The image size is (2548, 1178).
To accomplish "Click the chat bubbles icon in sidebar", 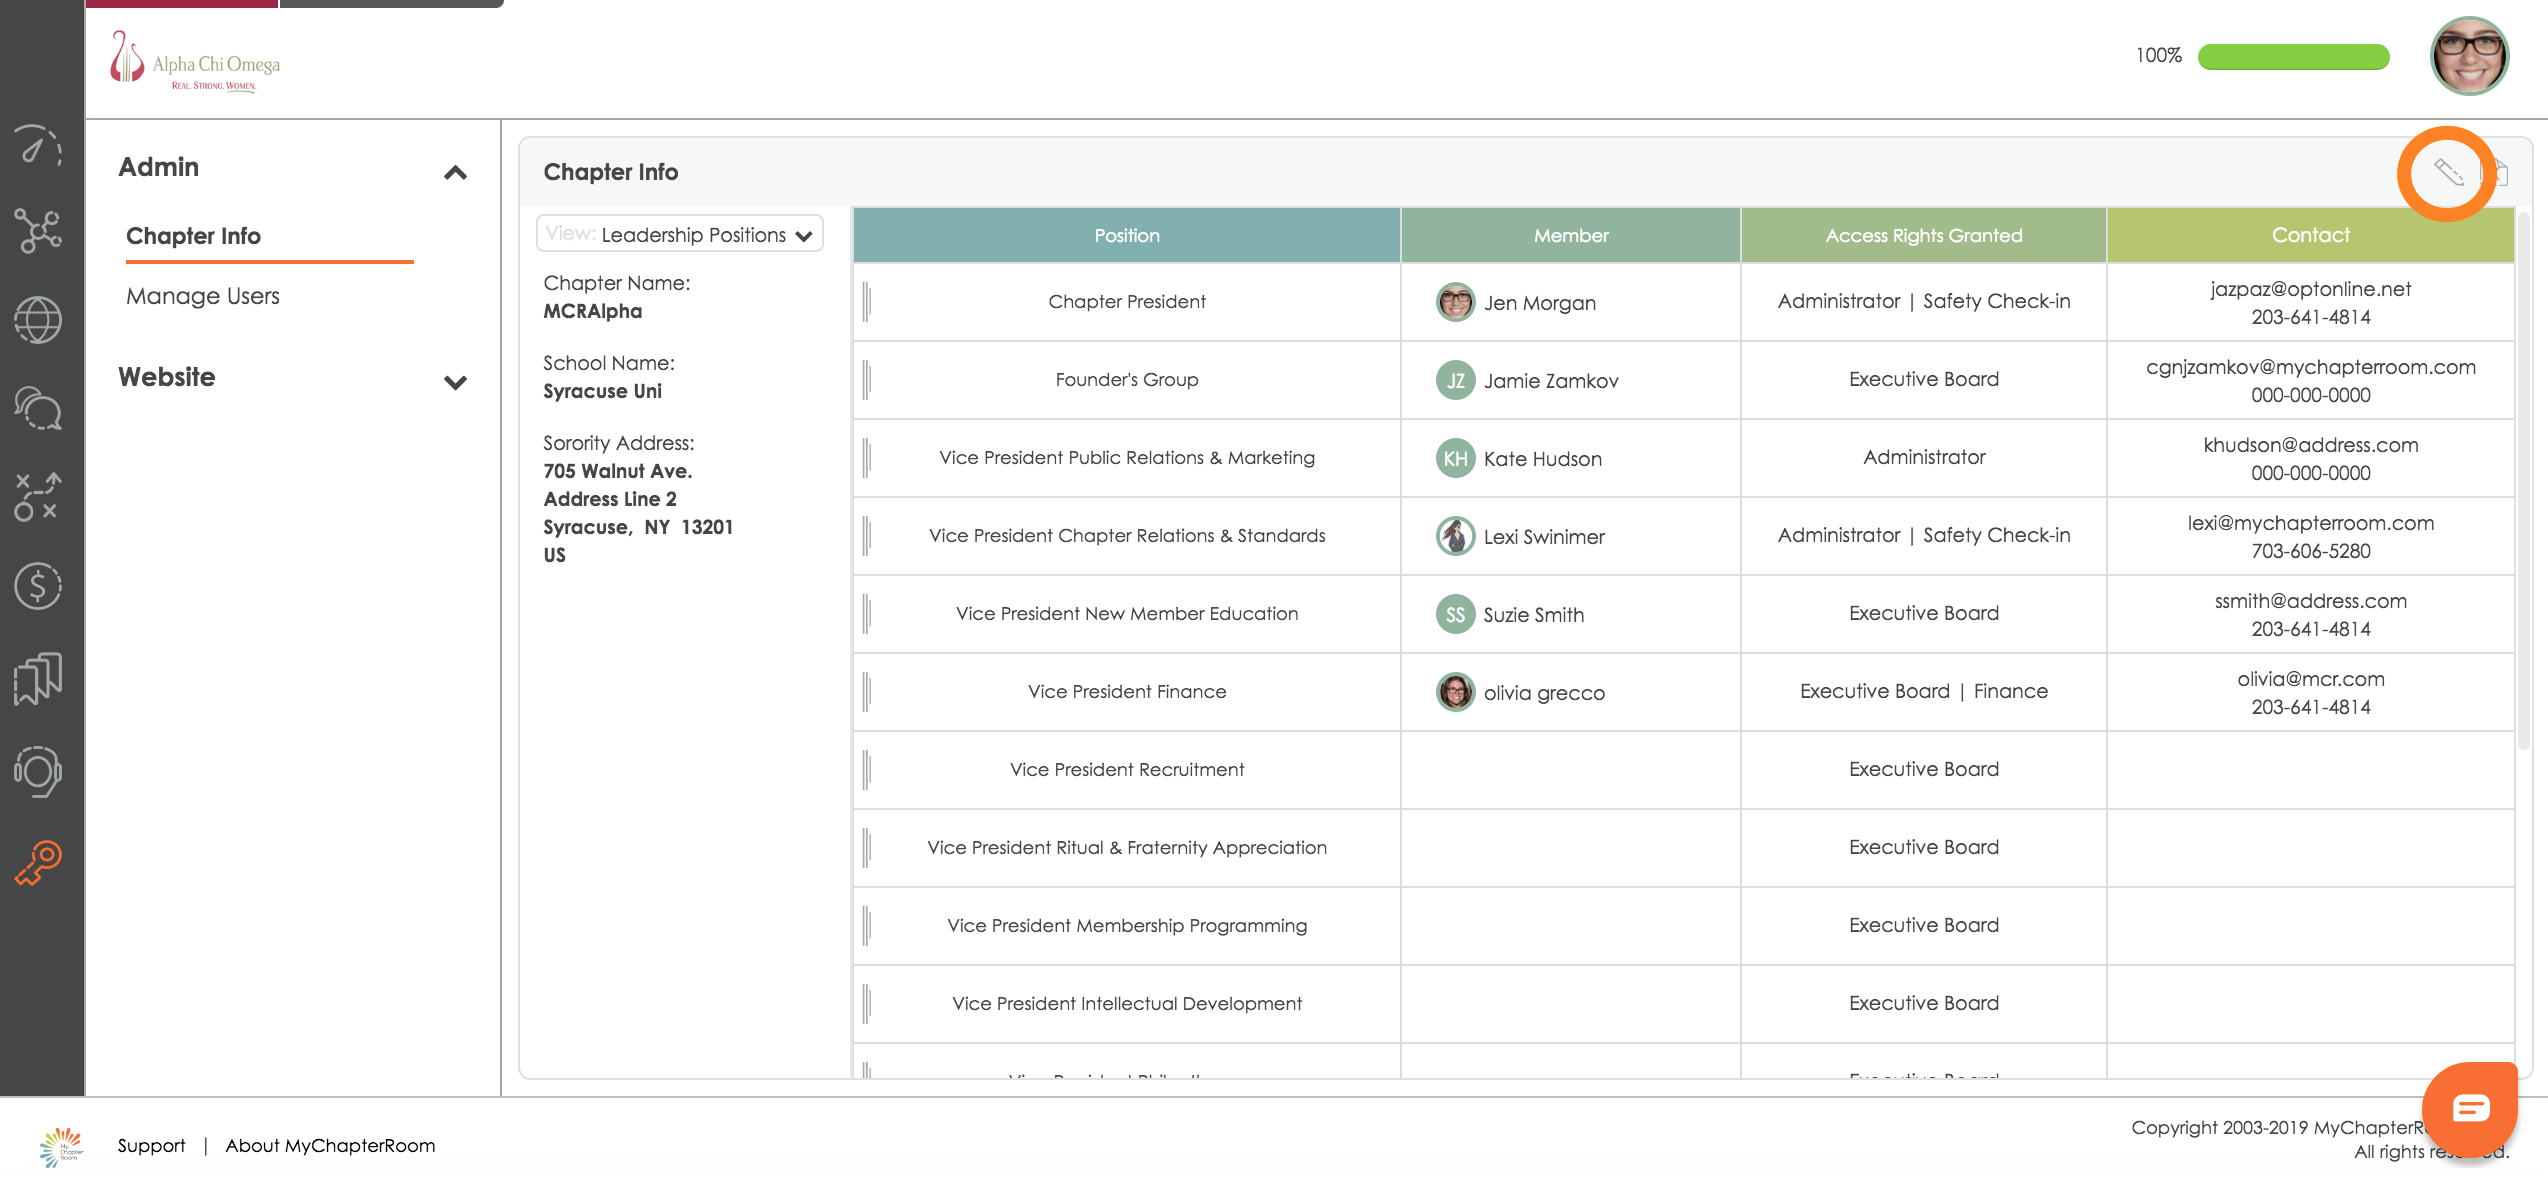I will click(38, 408).
